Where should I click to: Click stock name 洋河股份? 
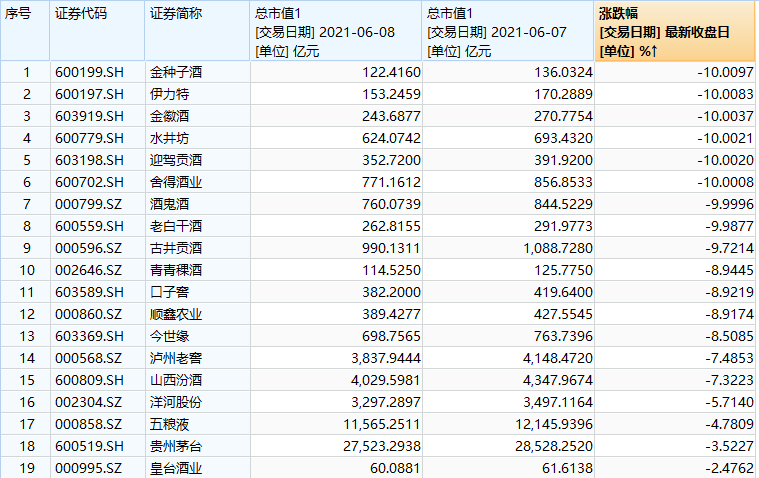coord(176,402)
